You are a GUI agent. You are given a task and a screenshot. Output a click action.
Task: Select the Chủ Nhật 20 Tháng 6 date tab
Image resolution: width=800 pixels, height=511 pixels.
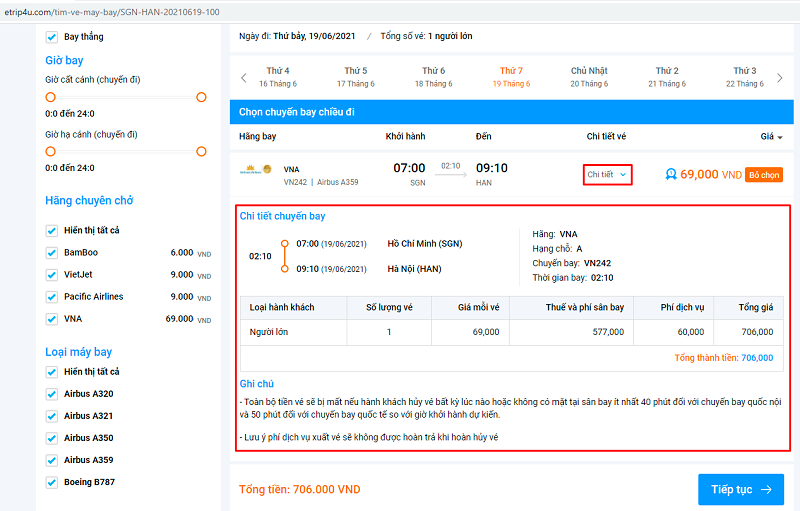click(x=589, y=77)
